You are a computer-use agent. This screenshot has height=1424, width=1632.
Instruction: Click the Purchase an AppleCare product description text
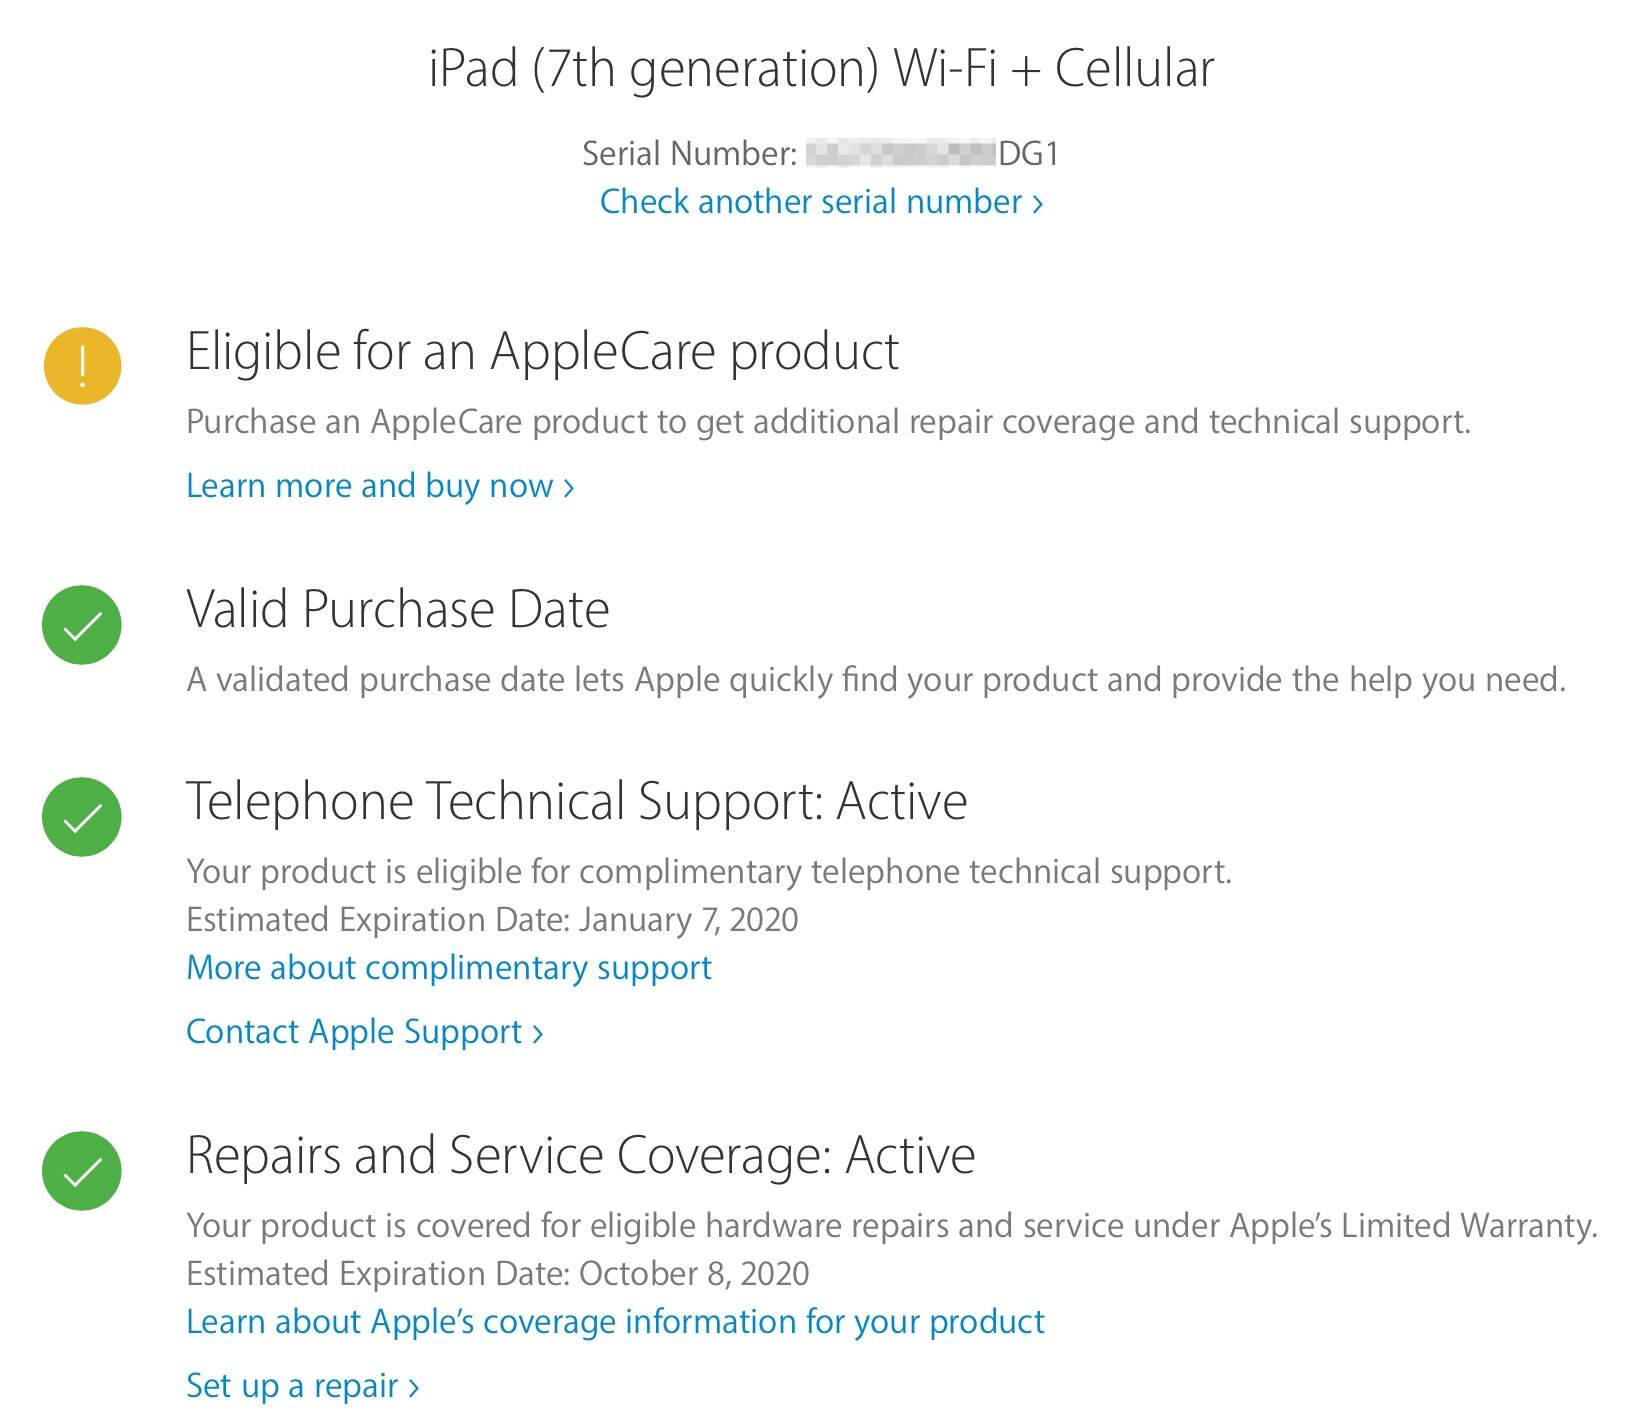click(828, 422)
